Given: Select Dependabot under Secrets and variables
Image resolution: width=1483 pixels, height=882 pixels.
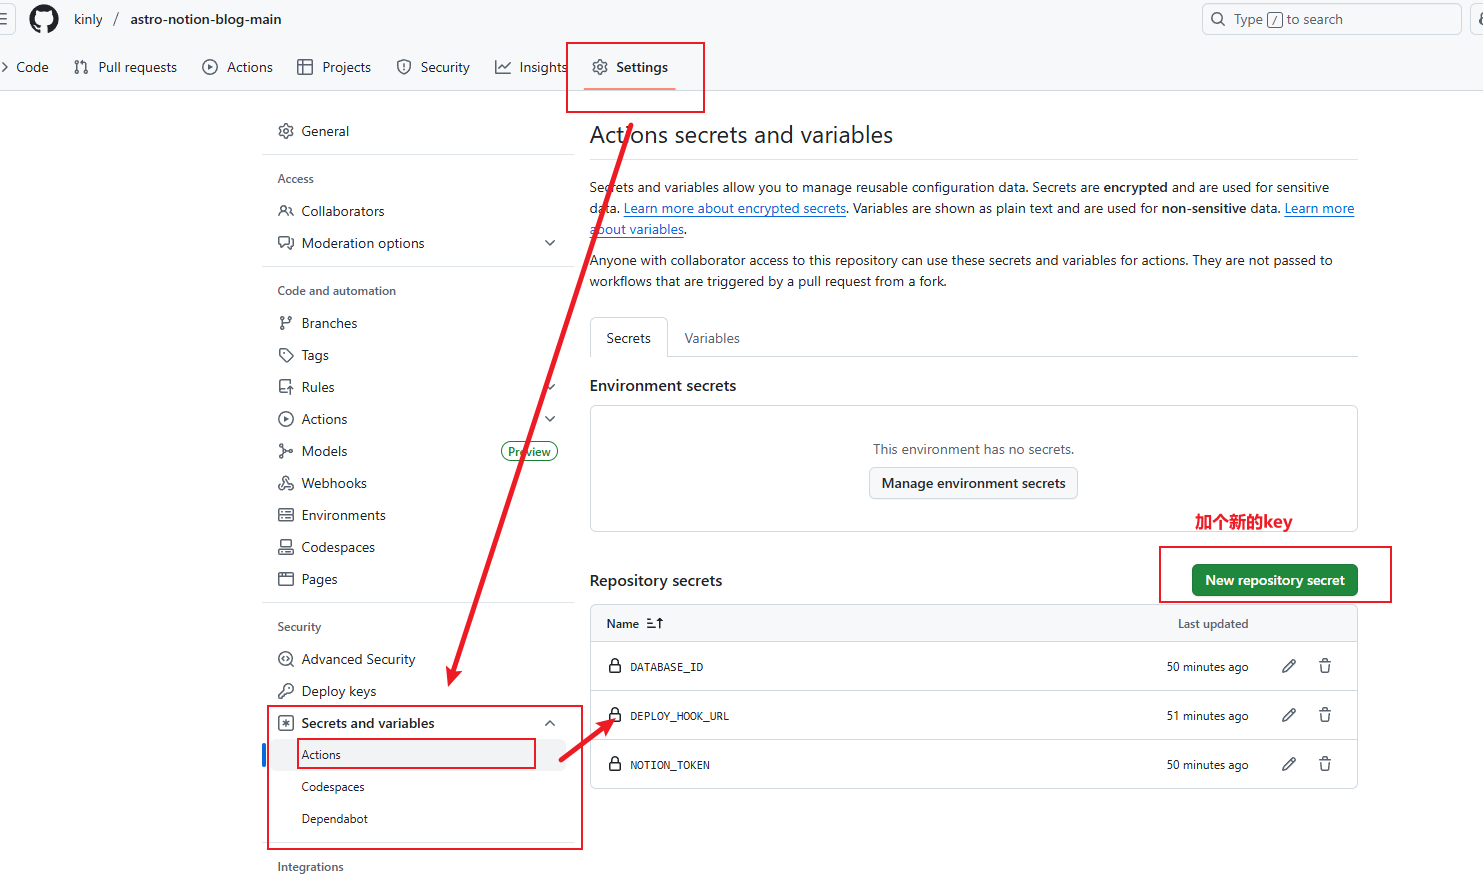Looking at the screenshot, I should pyautogui.click(x=335, y=819).
